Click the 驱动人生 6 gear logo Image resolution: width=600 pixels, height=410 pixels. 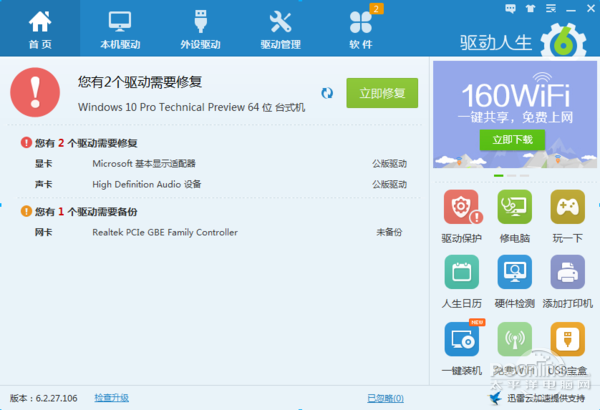[x=563, y=41]
